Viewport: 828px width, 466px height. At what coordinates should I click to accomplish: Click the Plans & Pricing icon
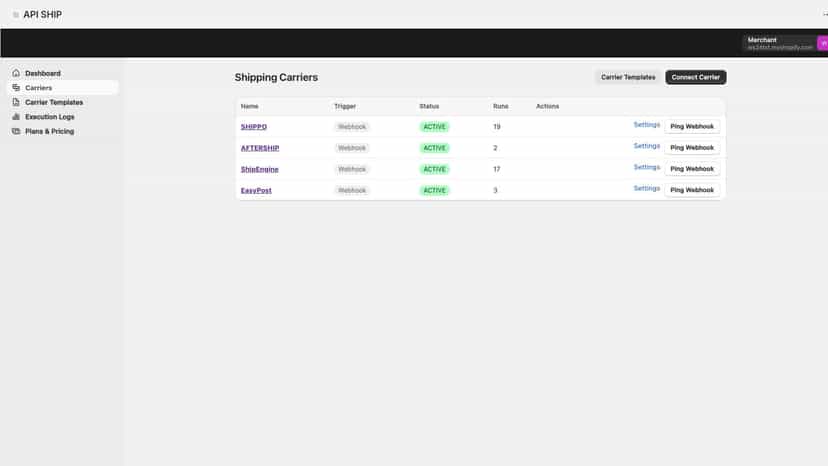click(16, 131)
